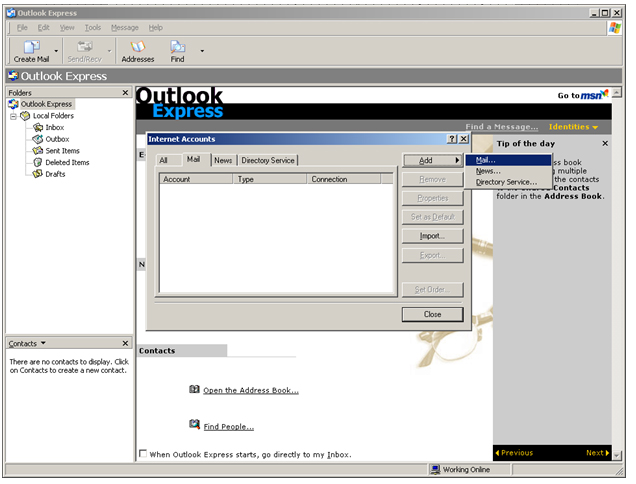Click the Create Mail toolbar icon

click(x=31, y=47)
